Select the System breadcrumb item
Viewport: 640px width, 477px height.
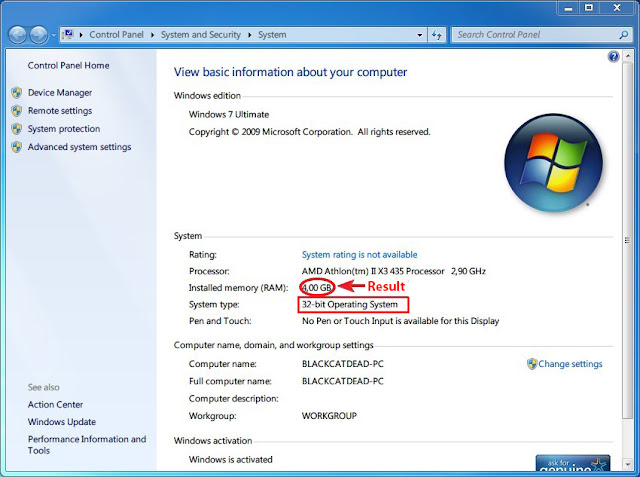pyautogui.click(x=272, y=35)
